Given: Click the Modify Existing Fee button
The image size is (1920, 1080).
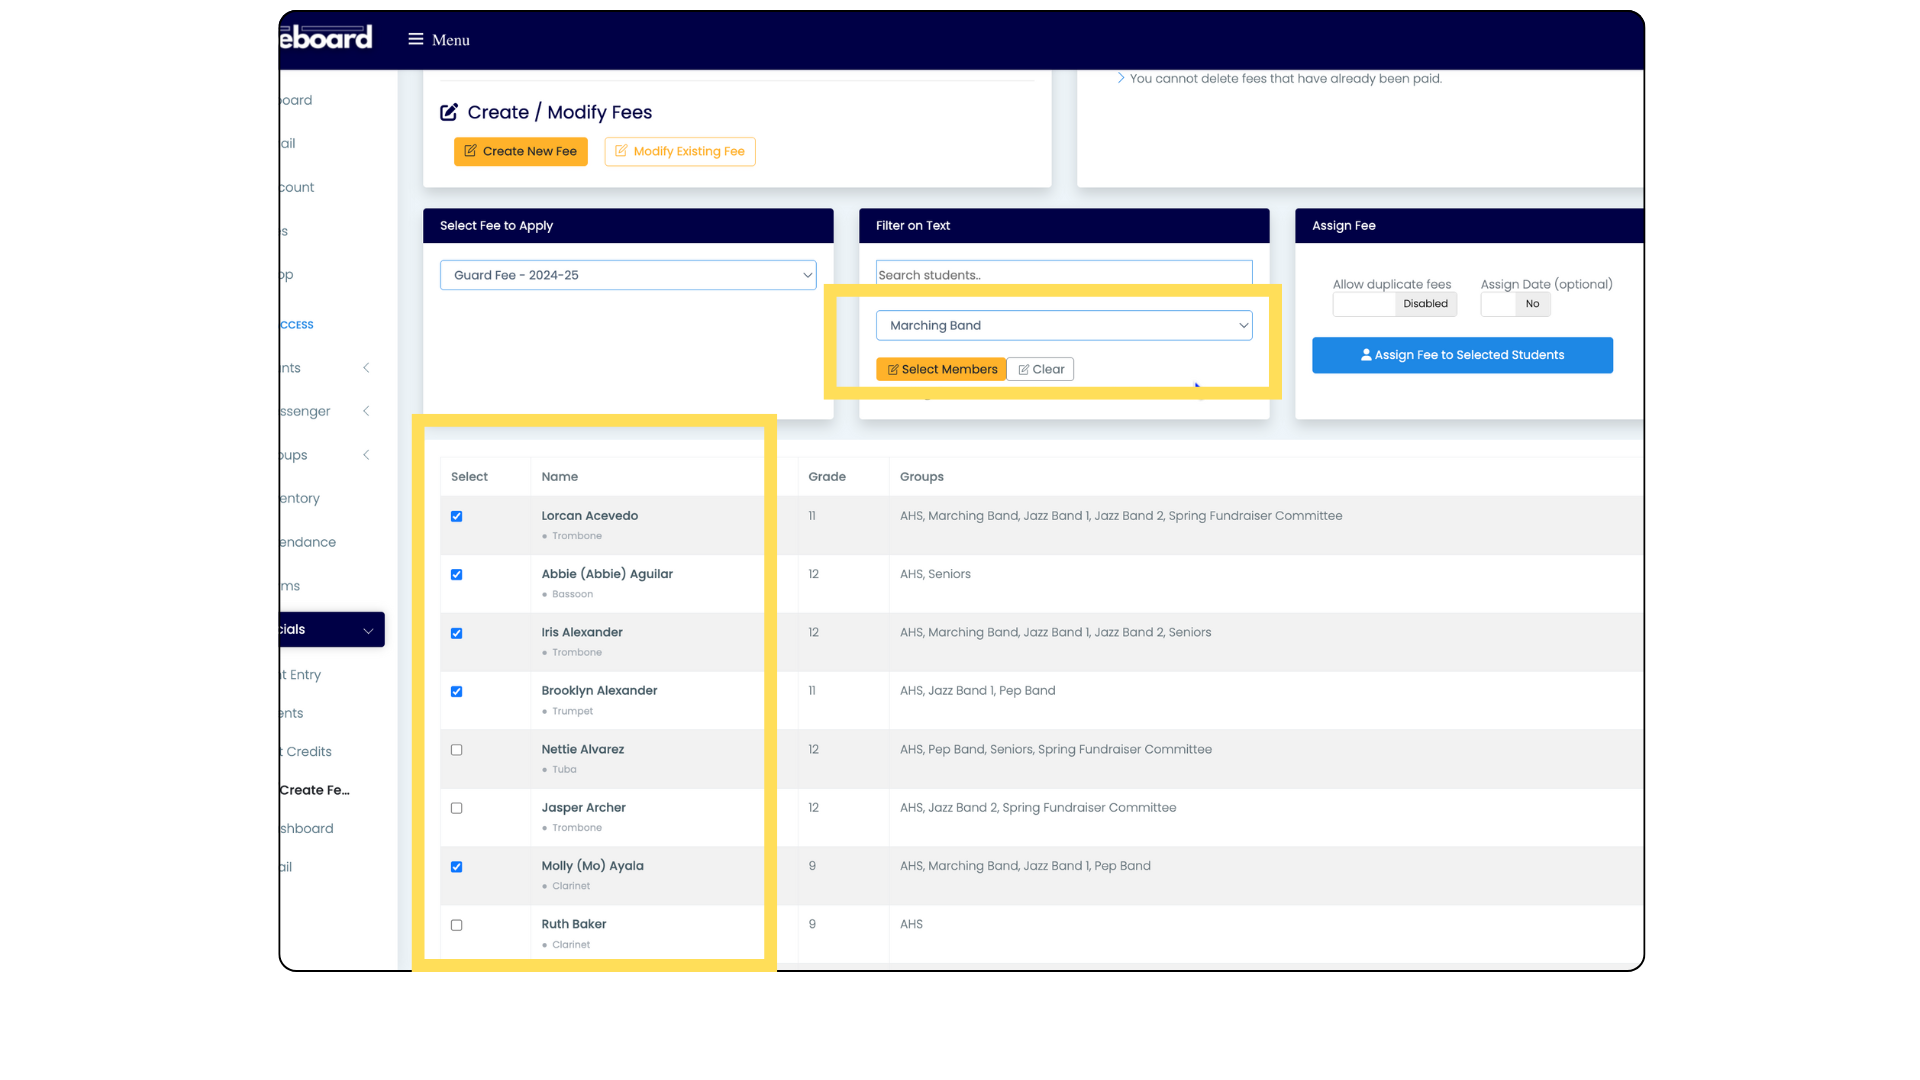Looking at the screenshot, I should click(x=679, y=151).
